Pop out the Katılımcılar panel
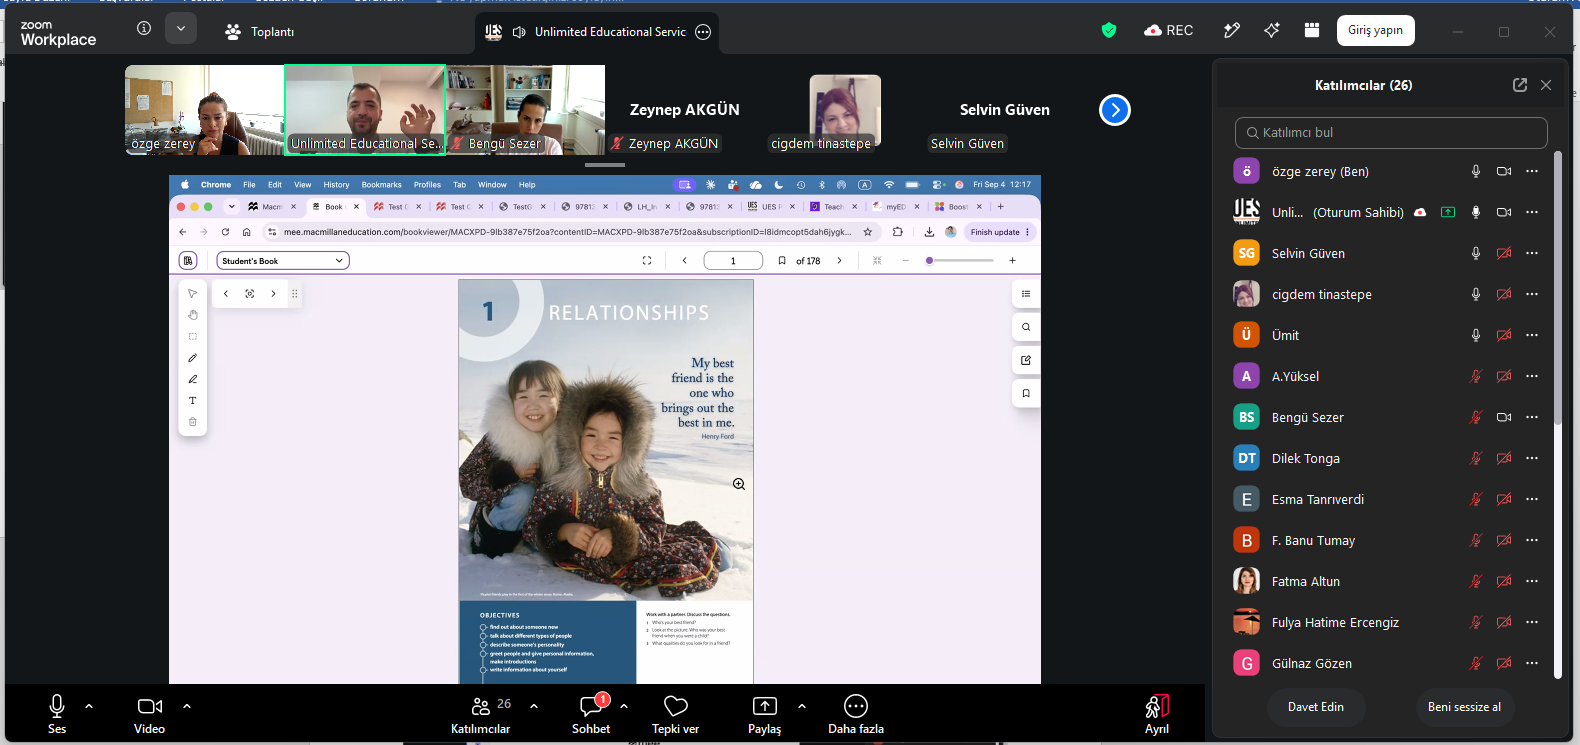 1520,85
